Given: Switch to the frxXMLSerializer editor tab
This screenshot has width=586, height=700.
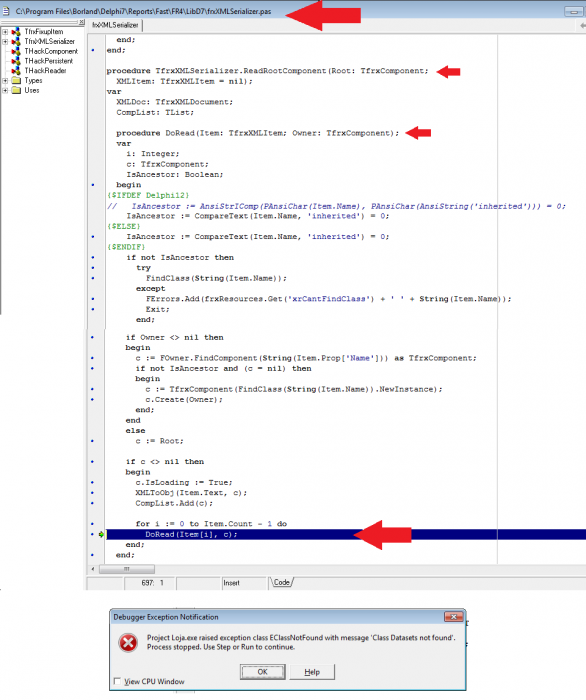Looking at the screenshot, I should [115, 25].
